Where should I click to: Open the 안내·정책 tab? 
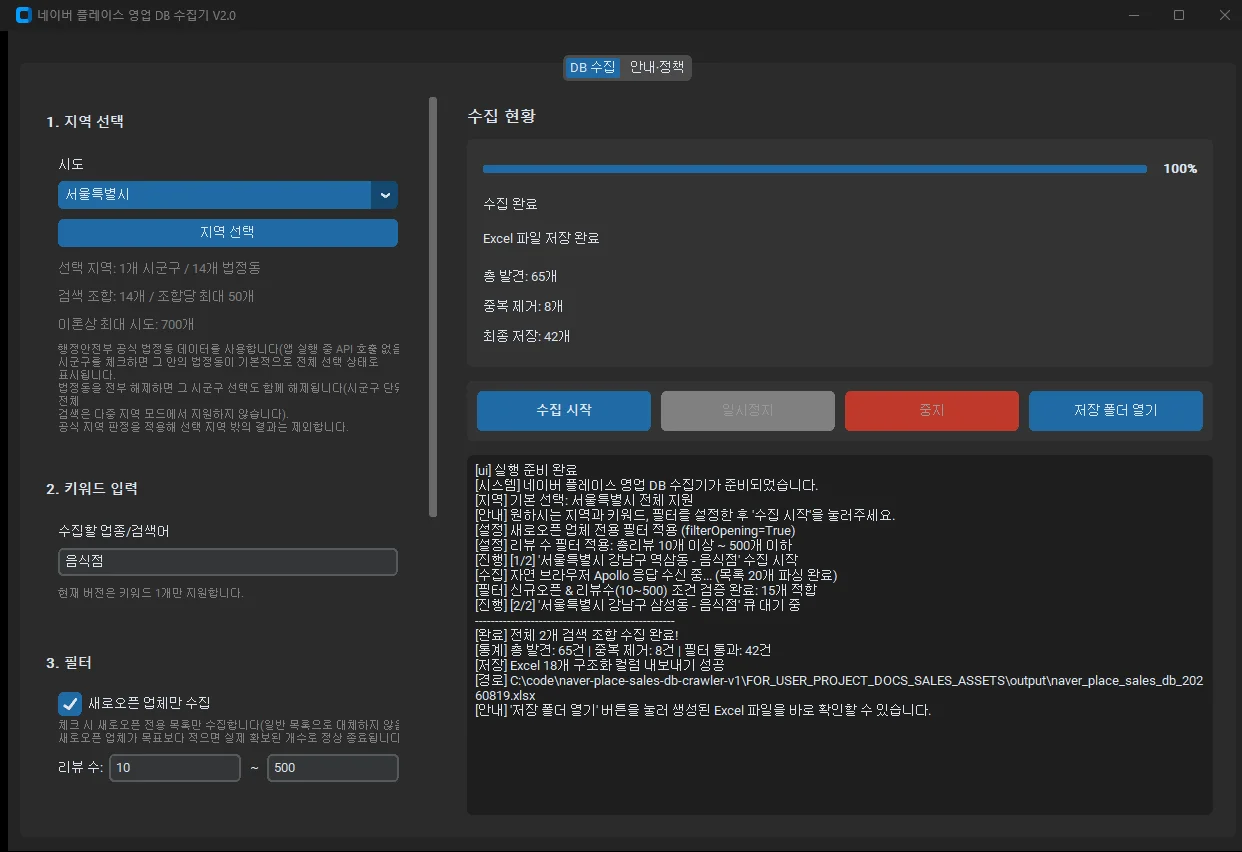point(657,67)
